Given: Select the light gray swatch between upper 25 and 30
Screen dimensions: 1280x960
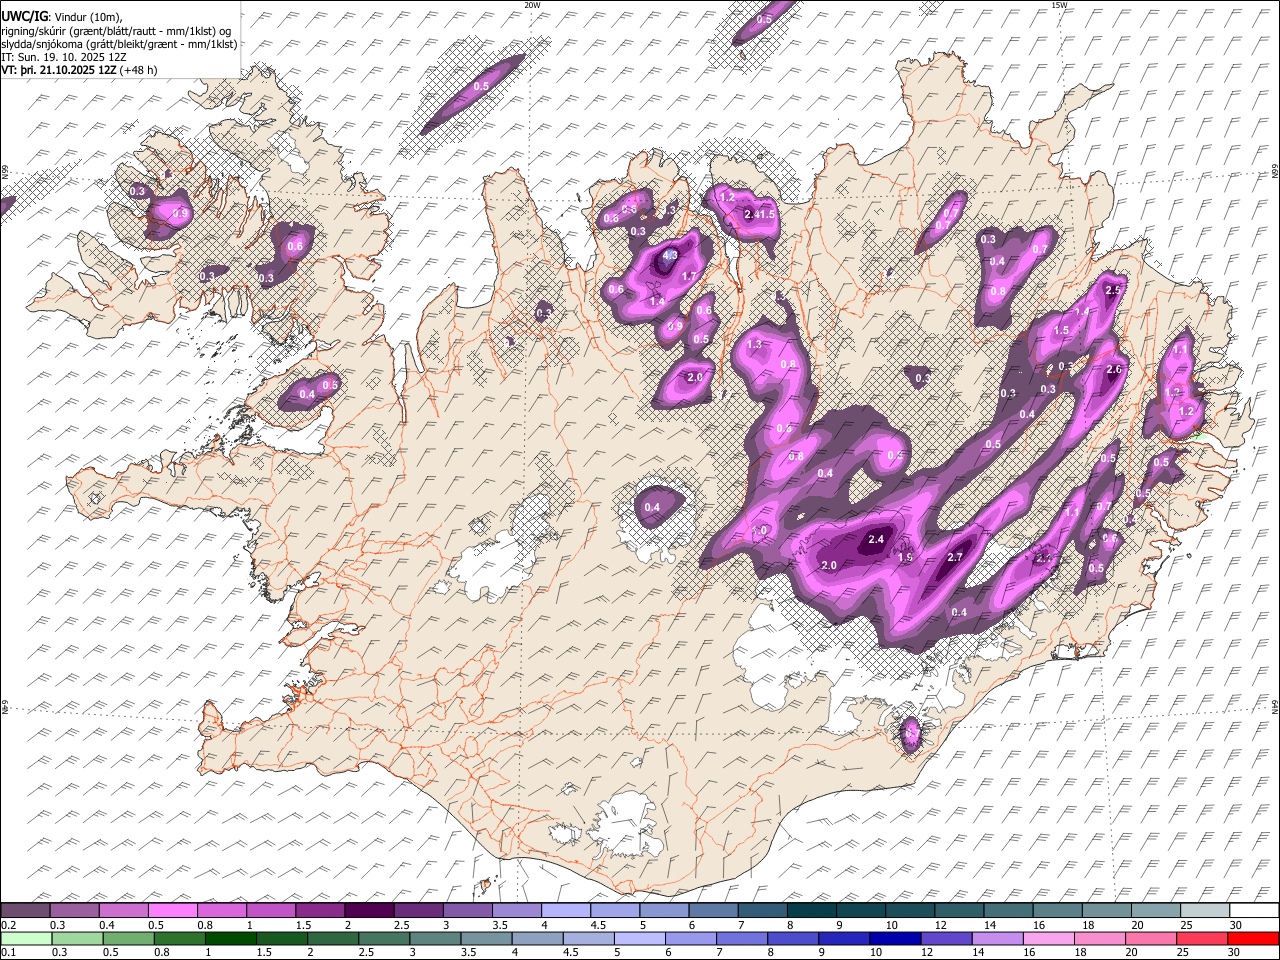Looking at the screenshot, I should click(x=1205, y=910).
